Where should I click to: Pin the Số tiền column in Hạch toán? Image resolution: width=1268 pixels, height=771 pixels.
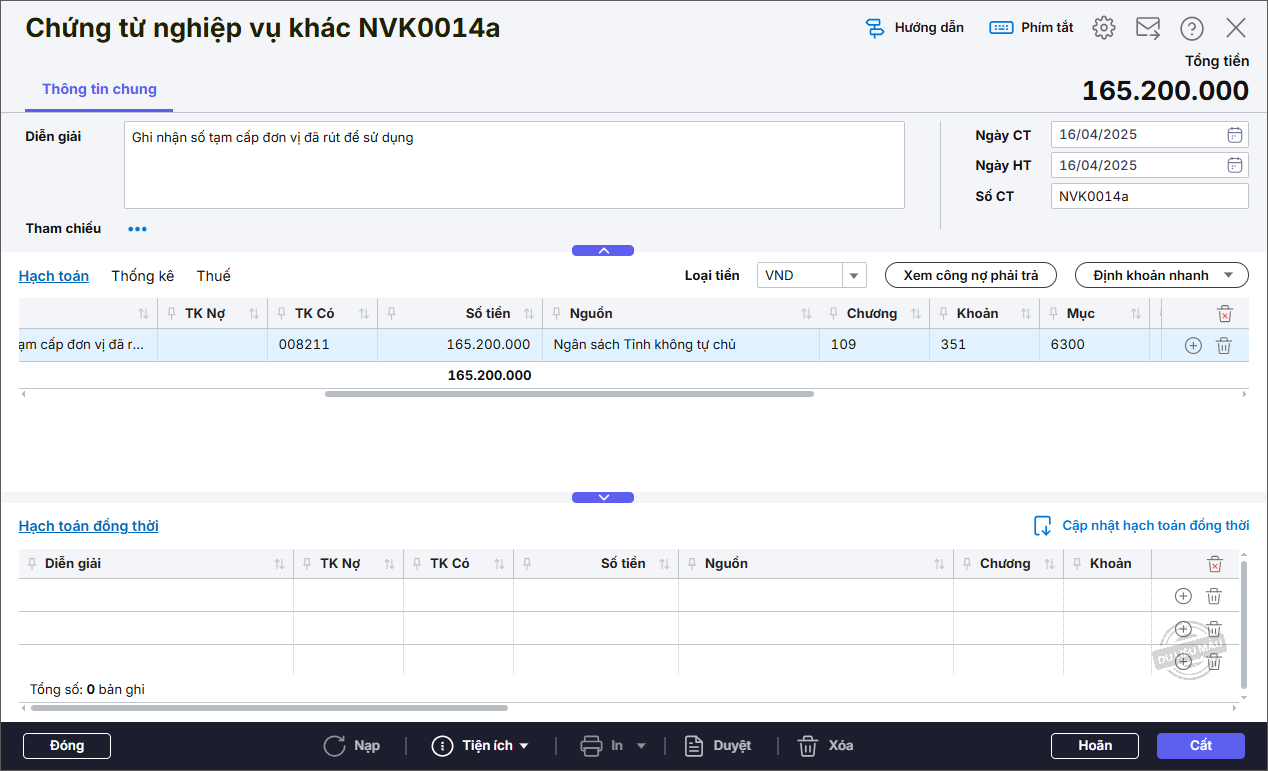tap(392, 314)
